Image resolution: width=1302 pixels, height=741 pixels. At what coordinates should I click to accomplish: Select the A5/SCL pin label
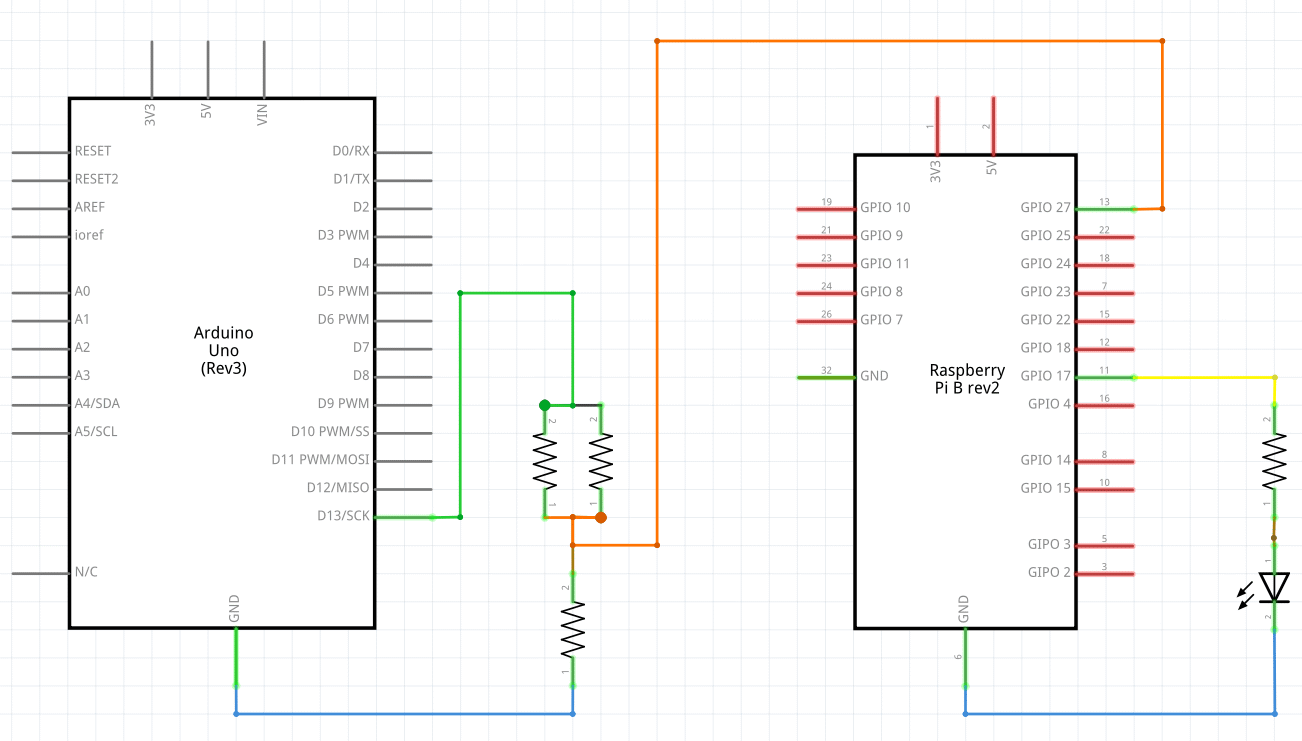coord(96,431)
